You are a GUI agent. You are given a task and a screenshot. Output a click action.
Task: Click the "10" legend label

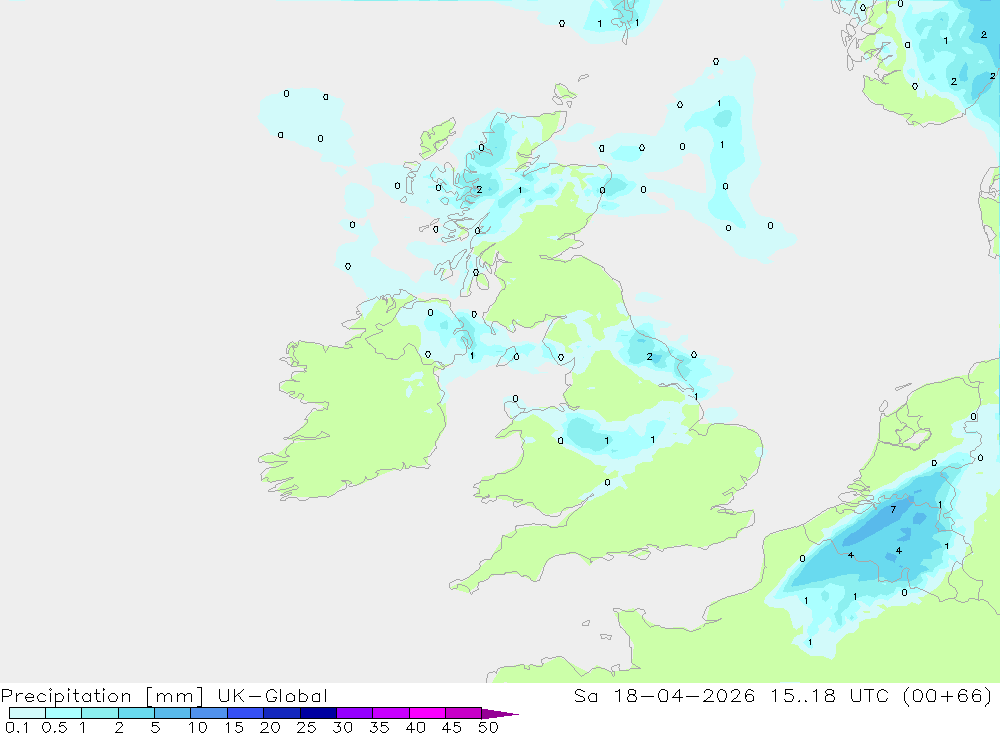[x=198, y=727]
